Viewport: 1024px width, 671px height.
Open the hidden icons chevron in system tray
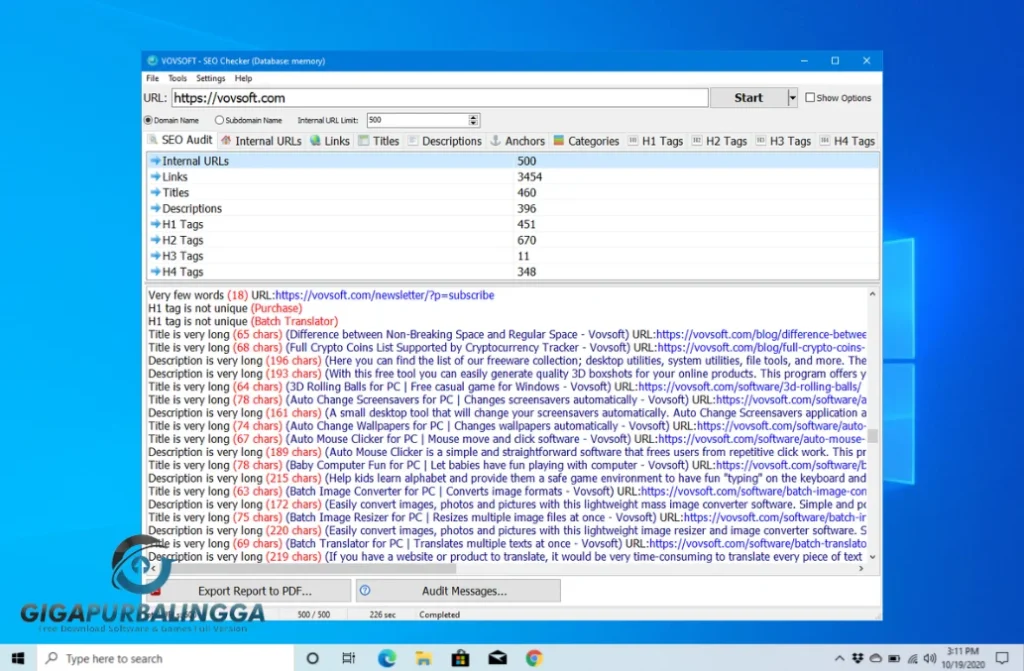(x=839, y=658)
